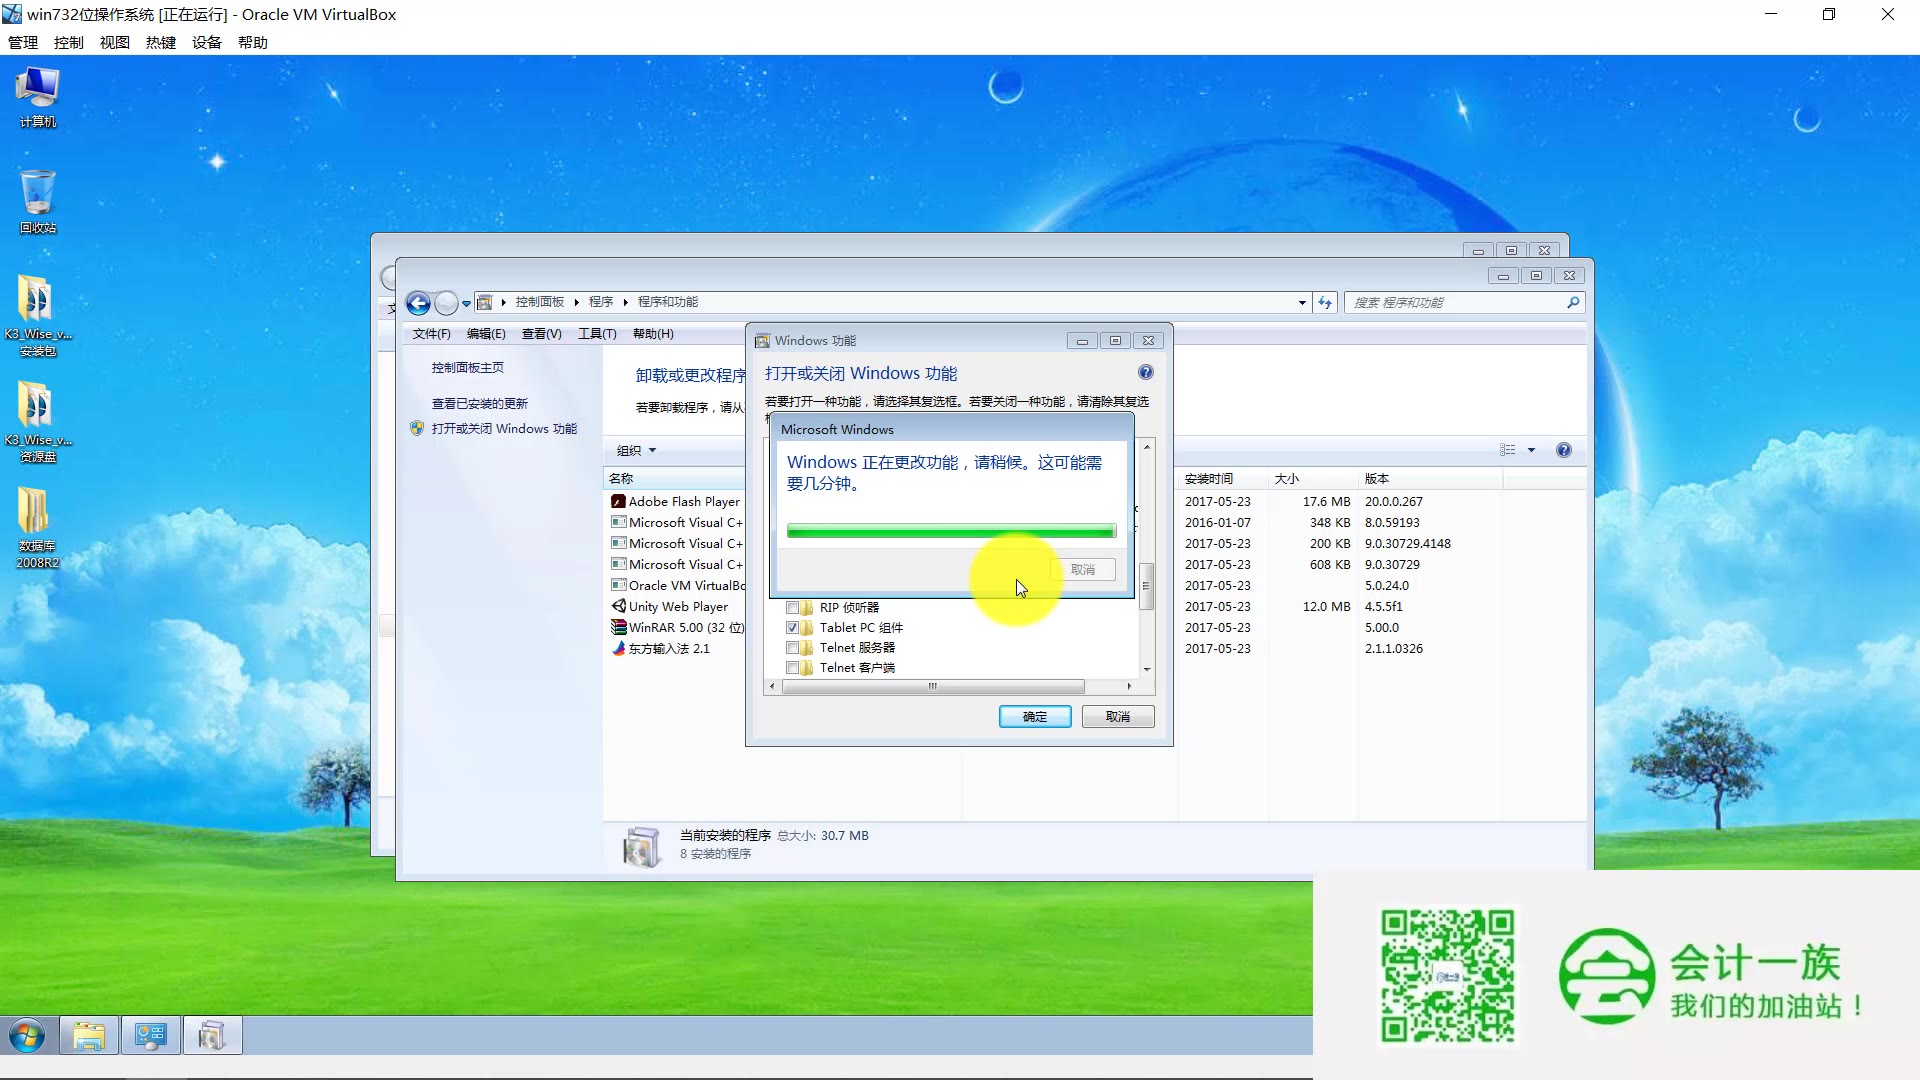The image size is (1920, 1080).
Task: Expand the 组织 dropdown
Action: pos(636,451)
